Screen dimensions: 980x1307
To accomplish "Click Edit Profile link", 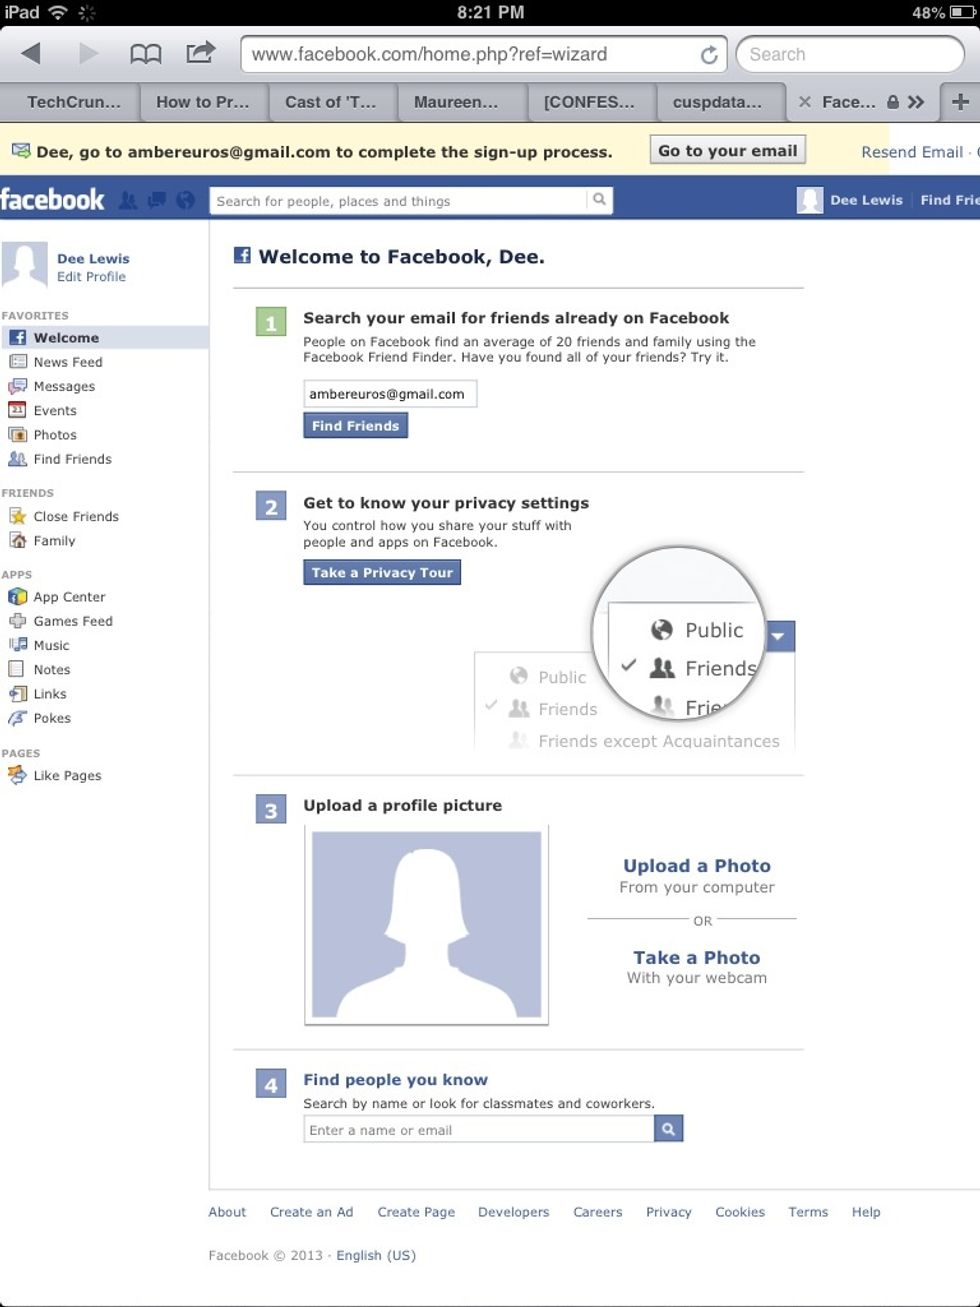I will click(x=91, y=277).
